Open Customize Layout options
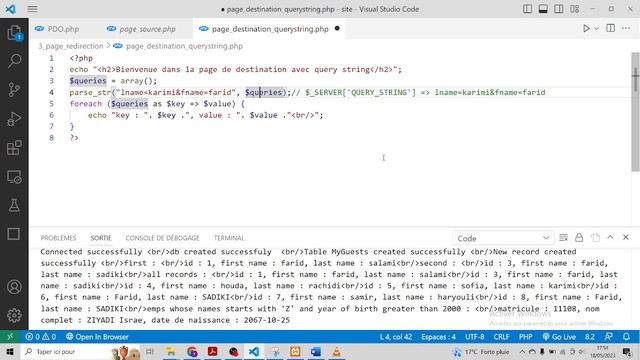640x360 pixels. point(574,9)
